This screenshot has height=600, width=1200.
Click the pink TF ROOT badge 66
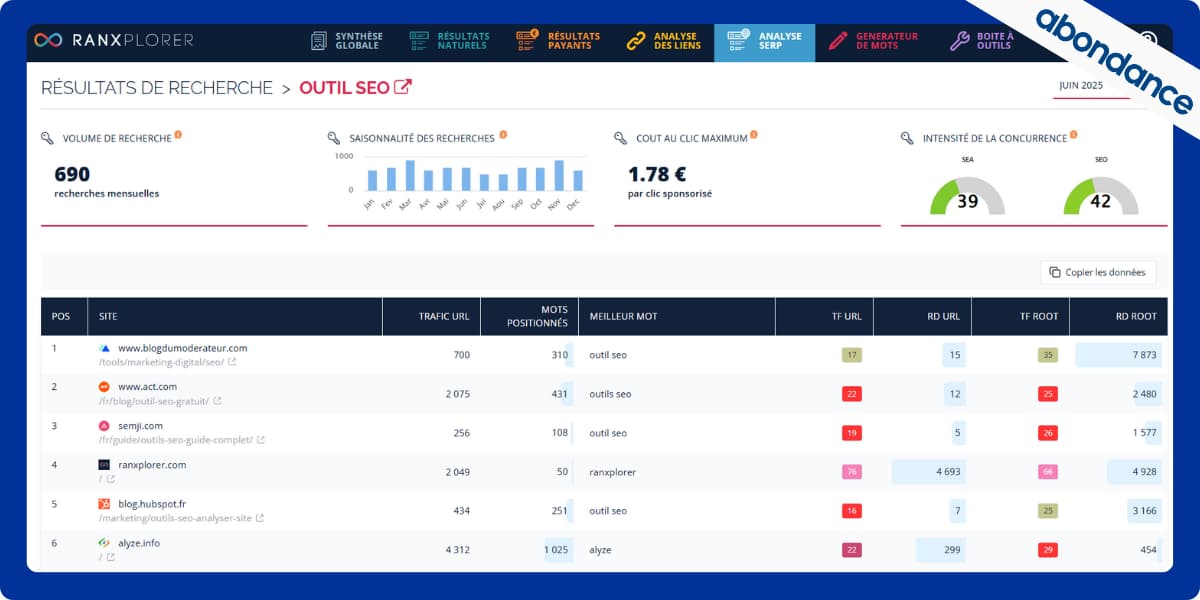pyautogui.click(x=1048, y=472)
